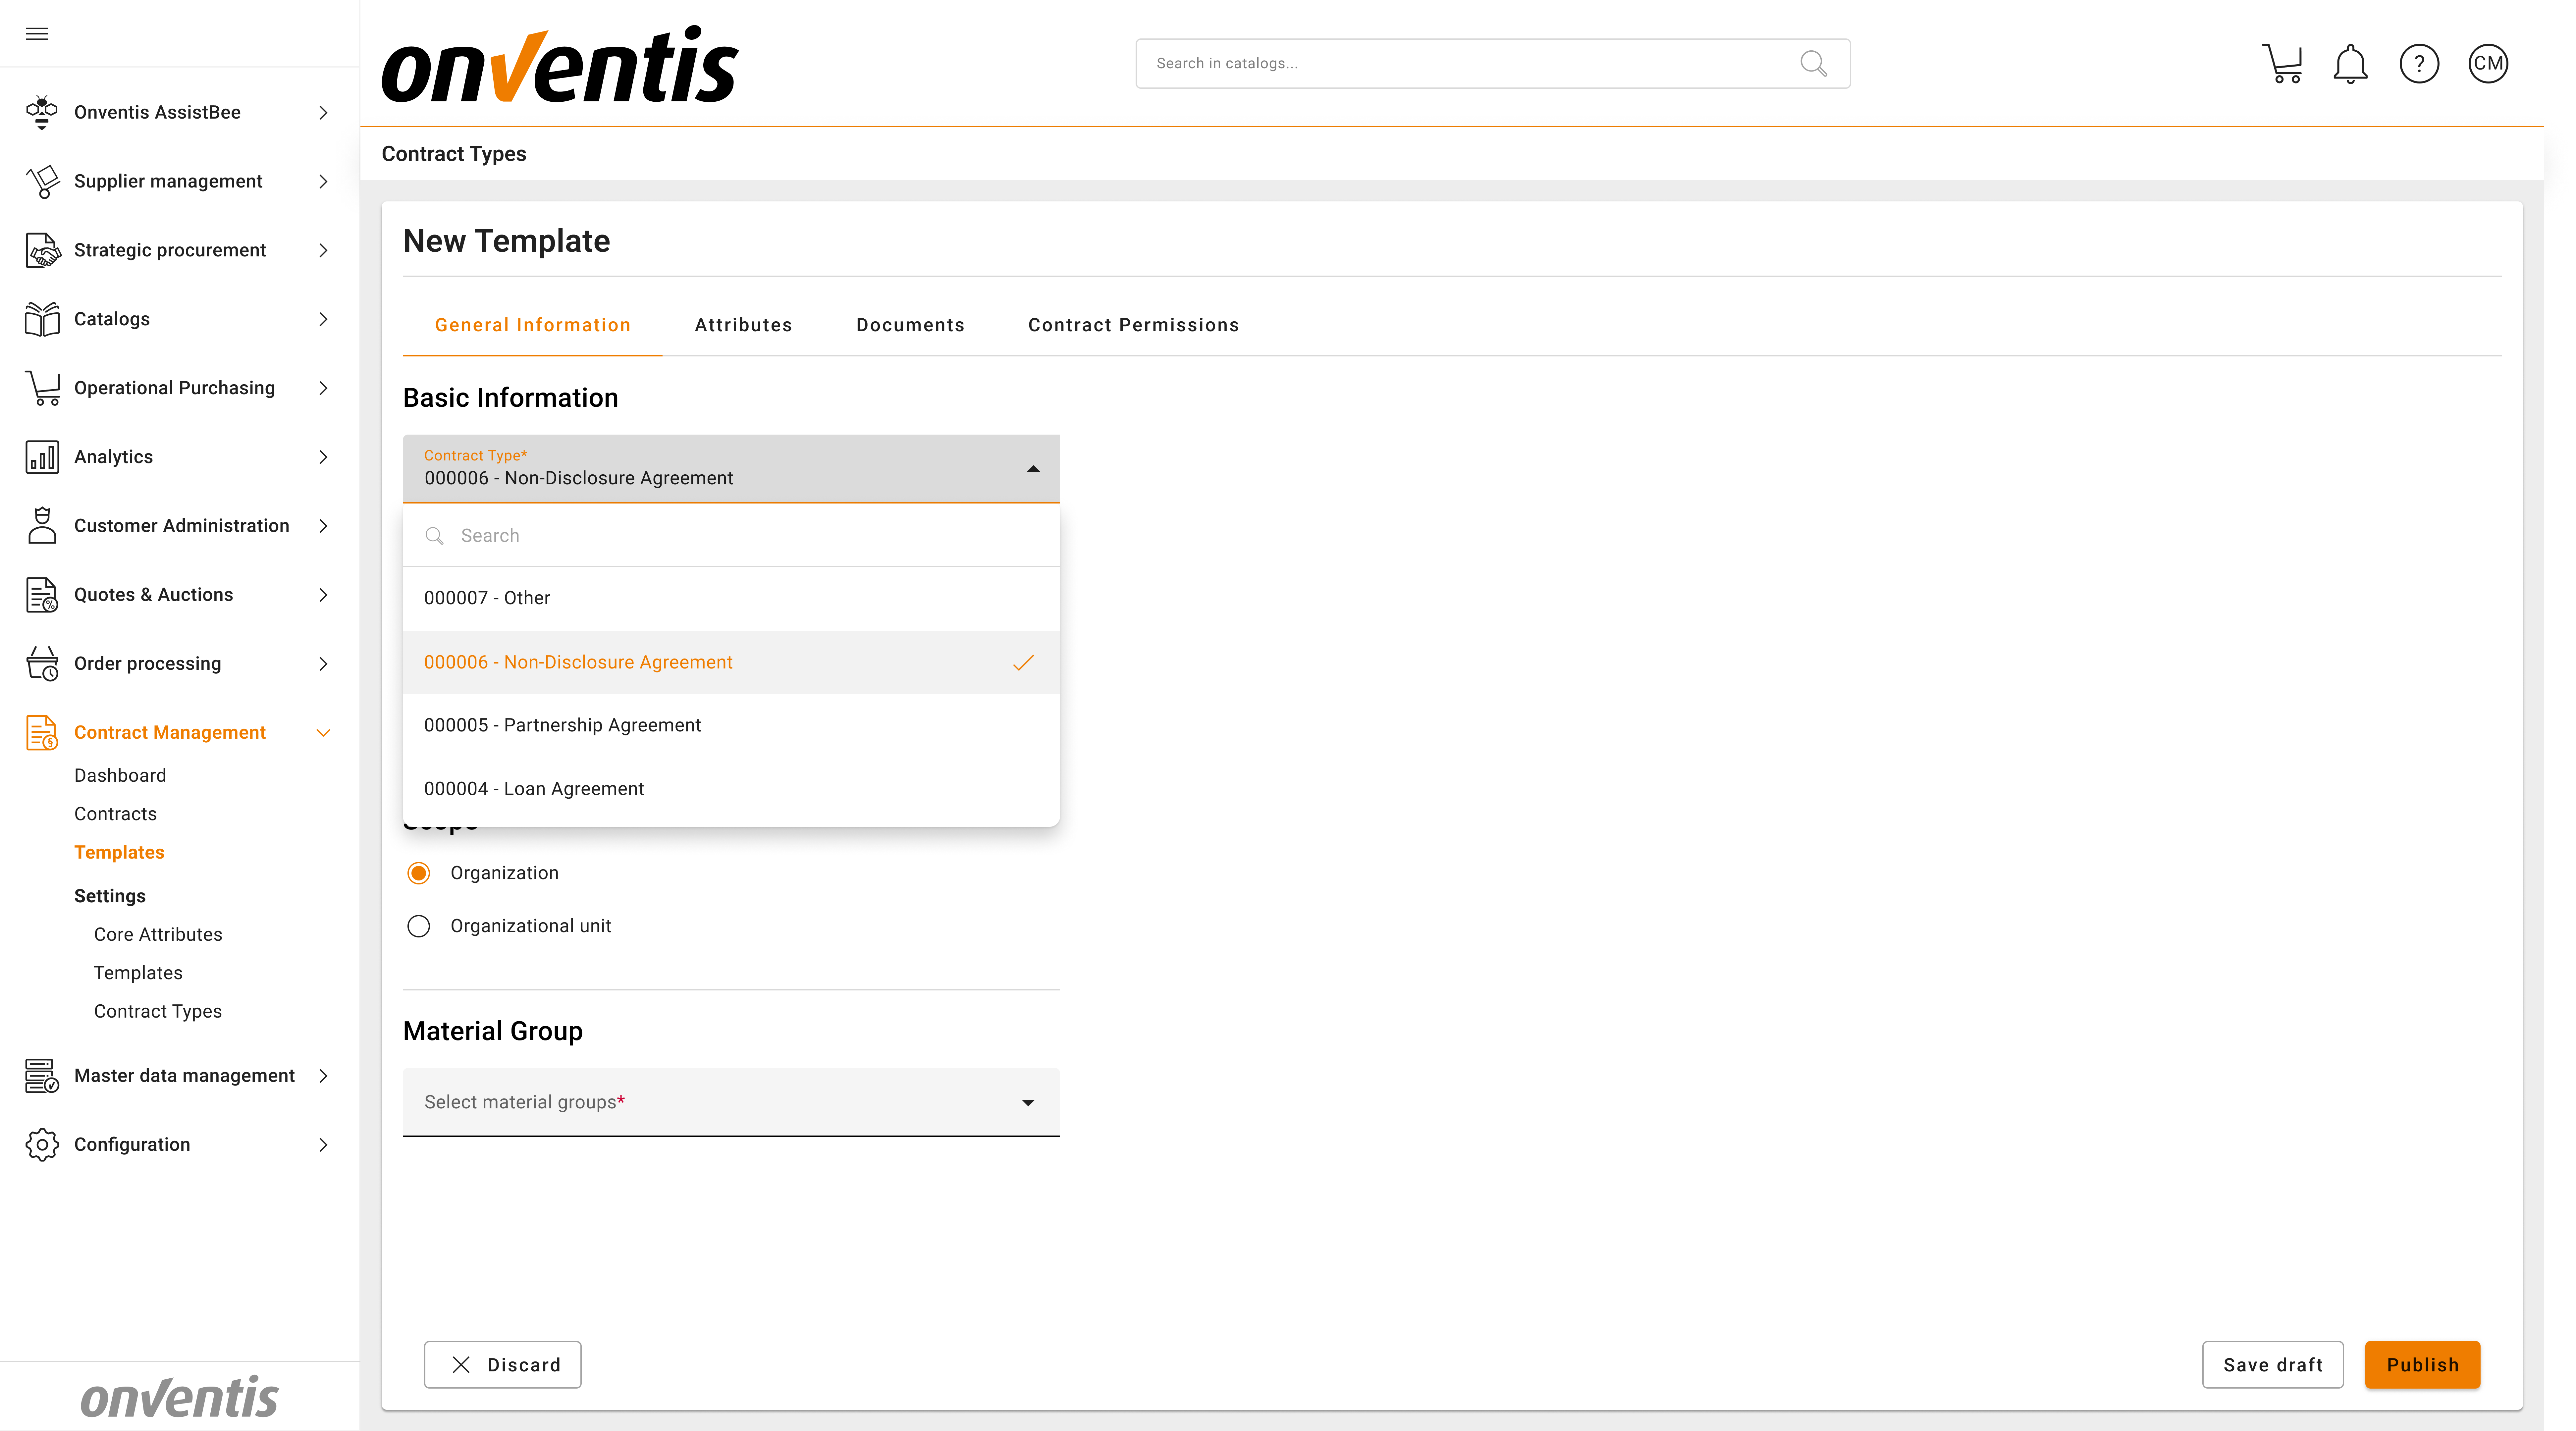This screenshot has width=2576, height=1431.
Task: Collapse the Contract Type dropdown
Action: (1033, 469)
